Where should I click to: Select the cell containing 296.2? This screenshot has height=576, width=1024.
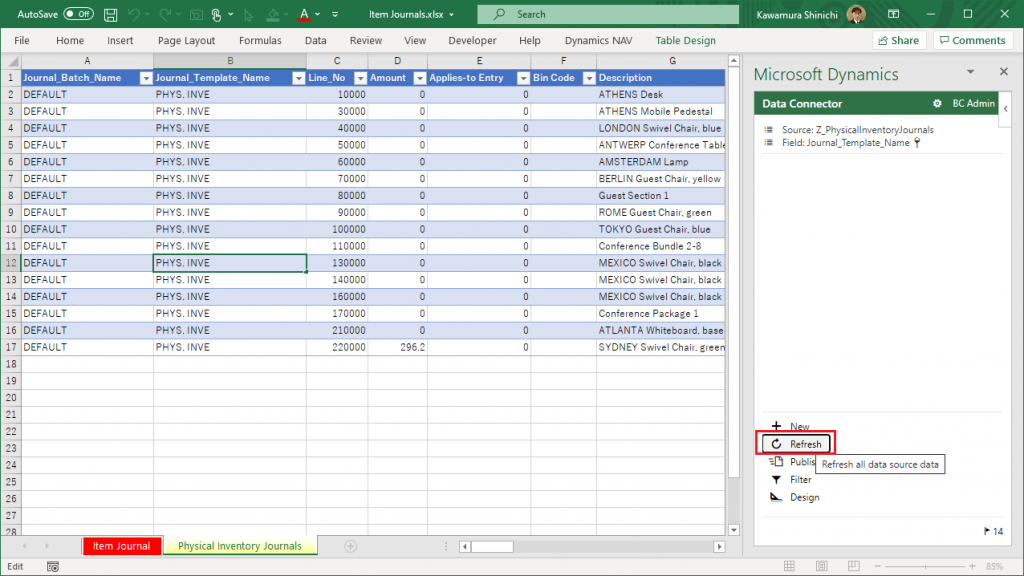(398, 347)
